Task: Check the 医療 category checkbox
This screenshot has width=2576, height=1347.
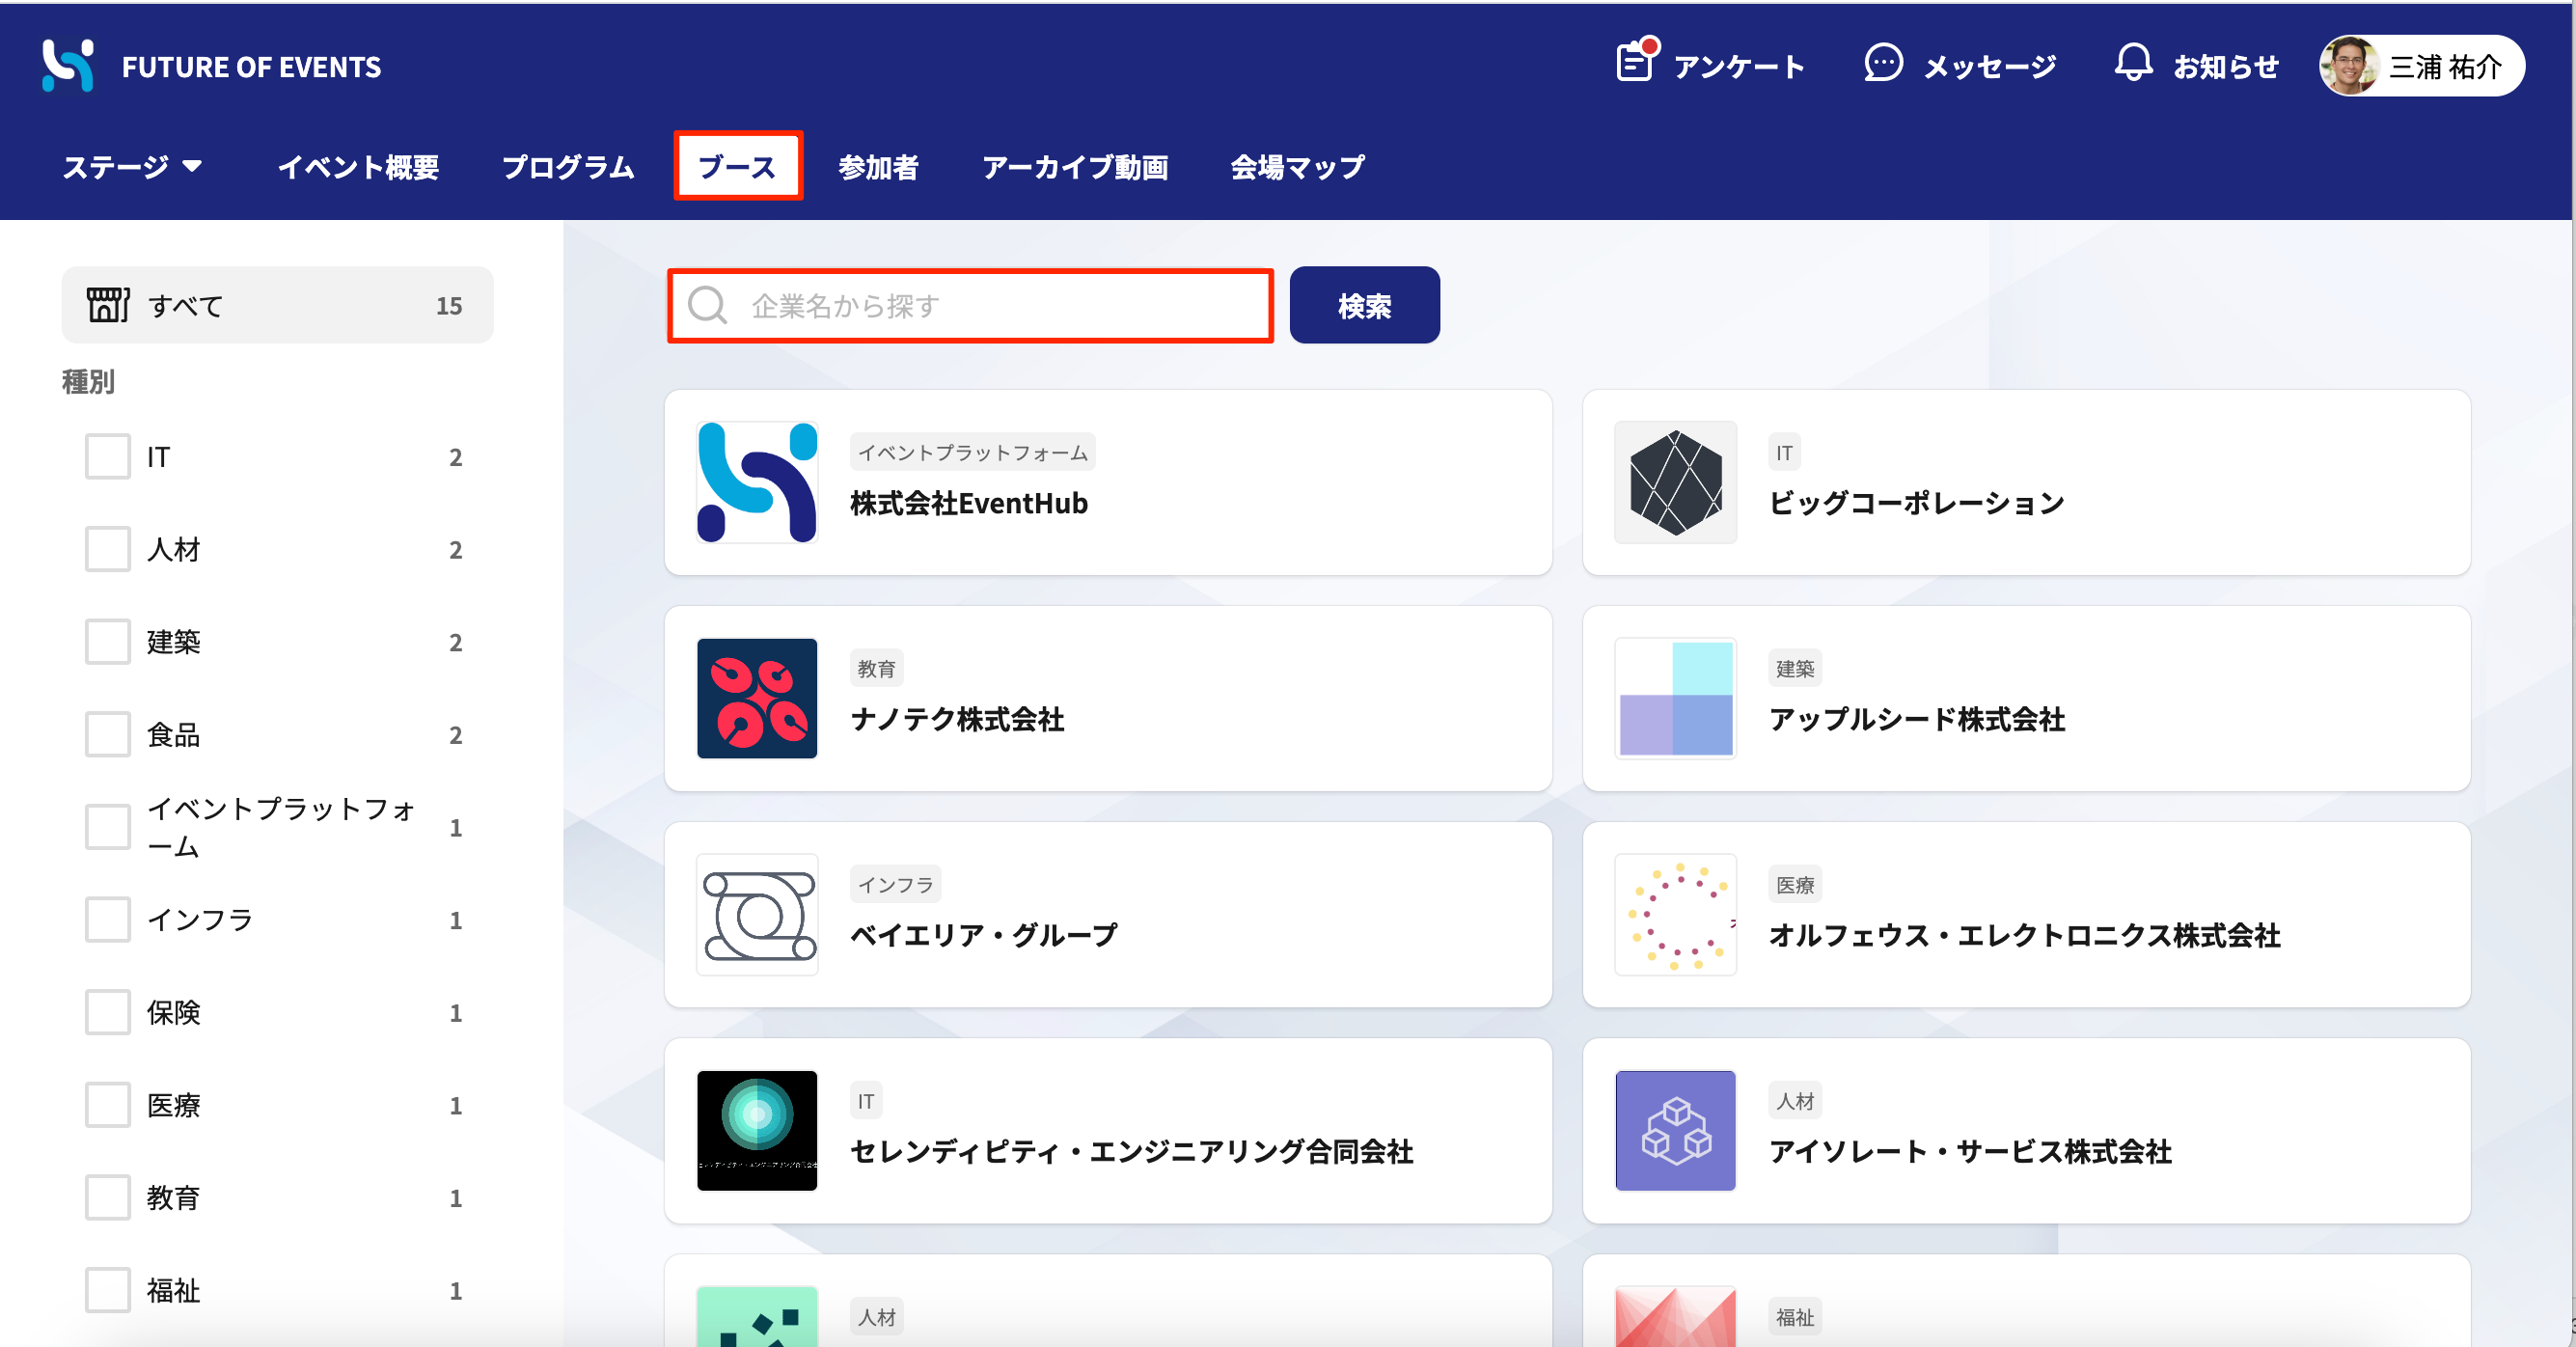Action: pos(108,1105)
